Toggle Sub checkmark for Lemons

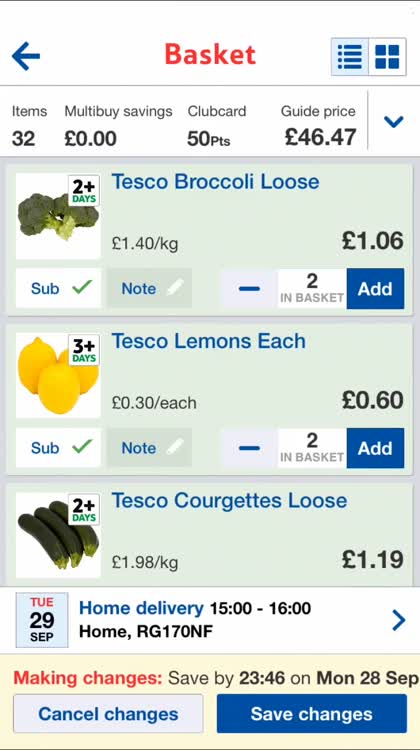click(x=58, y=448)
